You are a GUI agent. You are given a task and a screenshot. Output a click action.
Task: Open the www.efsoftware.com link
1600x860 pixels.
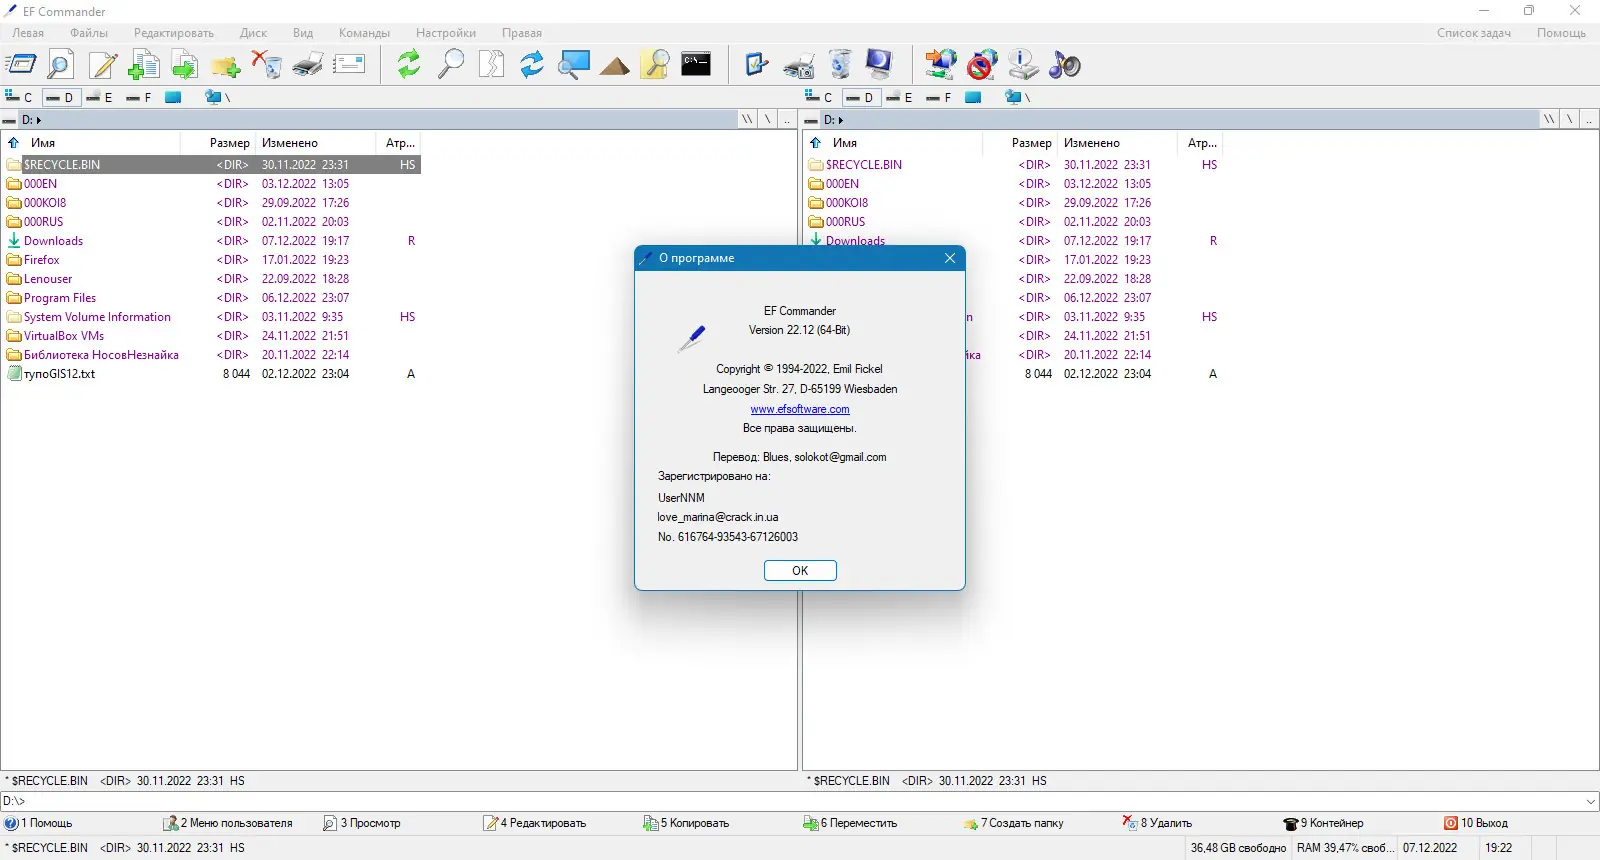(800, 409)
